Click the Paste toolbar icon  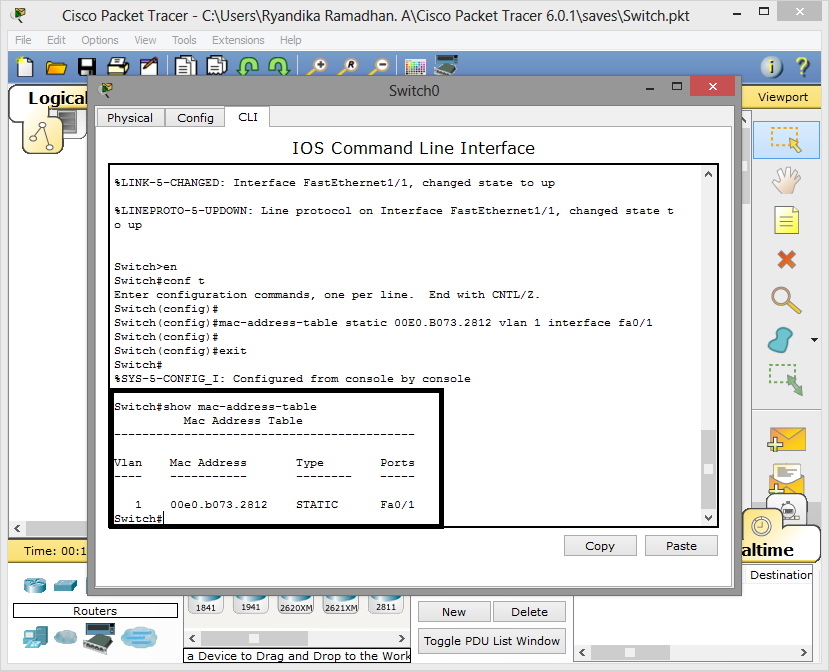(x=217, y=67)
